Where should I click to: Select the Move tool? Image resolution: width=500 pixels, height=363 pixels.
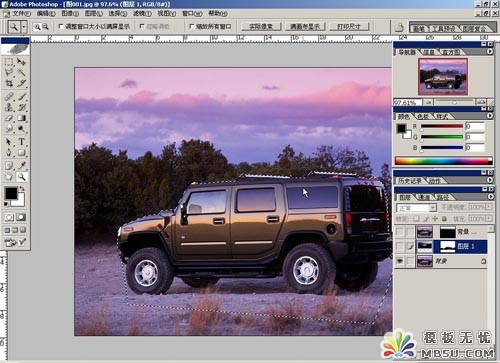[22, 62]
